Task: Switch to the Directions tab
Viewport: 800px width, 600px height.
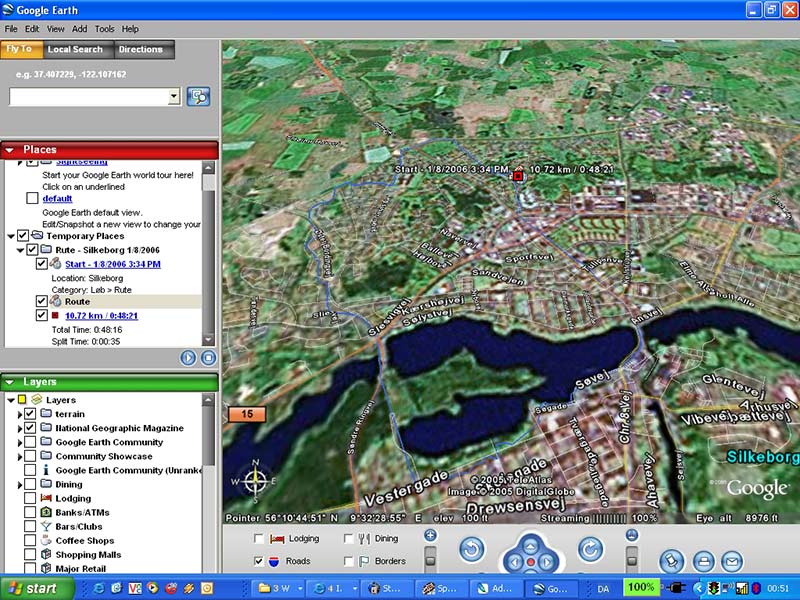Action: point(144,49)
